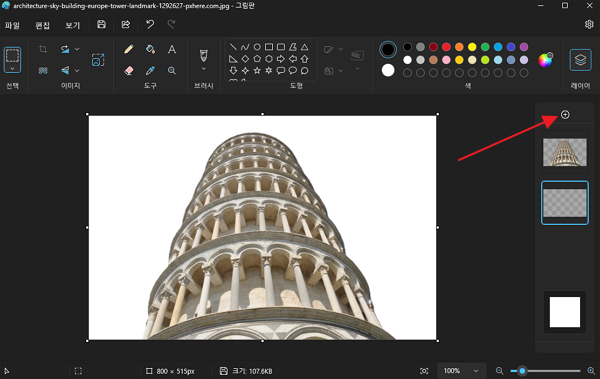Click the Share icon
Screen dimensions: 600x379
pos(126,25)
